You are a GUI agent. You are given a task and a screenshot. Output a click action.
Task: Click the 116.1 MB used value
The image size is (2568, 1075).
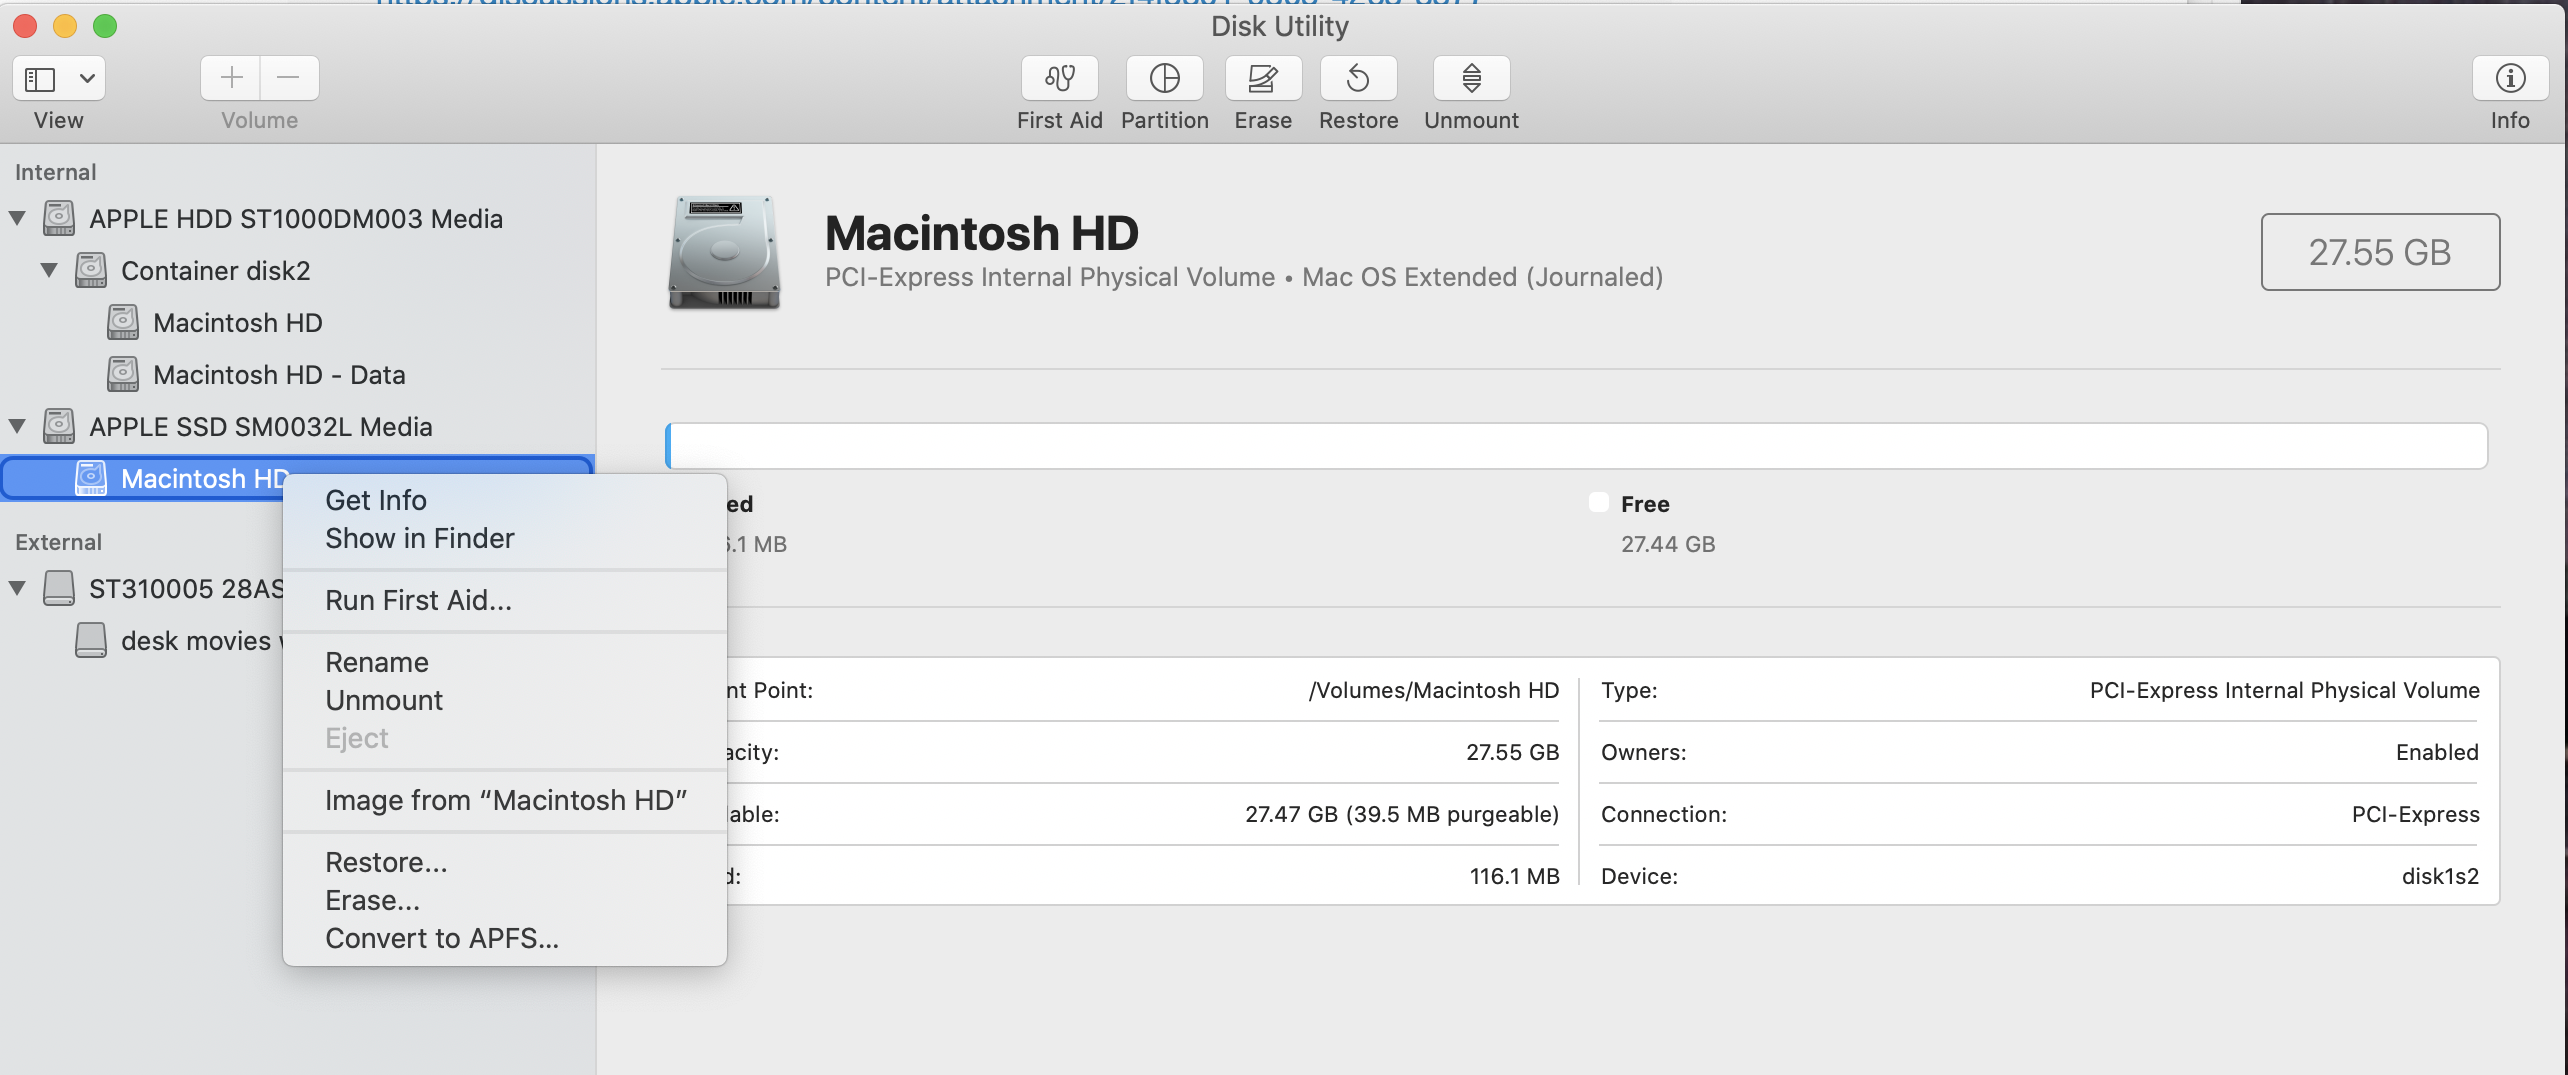point(1514,876)
